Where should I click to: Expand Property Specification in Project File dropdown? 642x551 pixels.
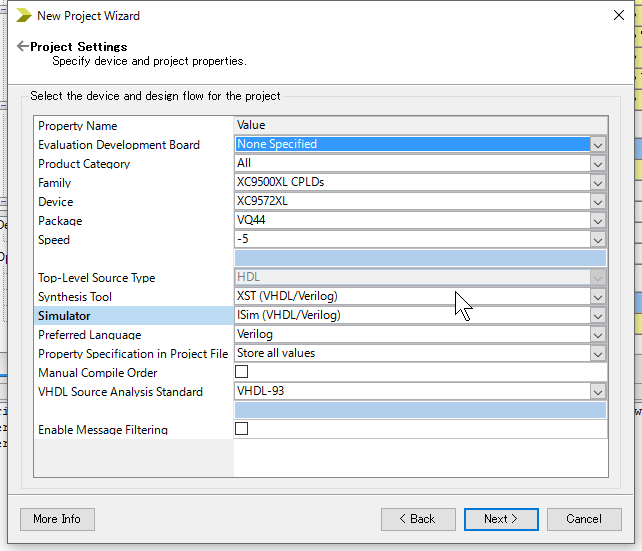click(597, 354)
